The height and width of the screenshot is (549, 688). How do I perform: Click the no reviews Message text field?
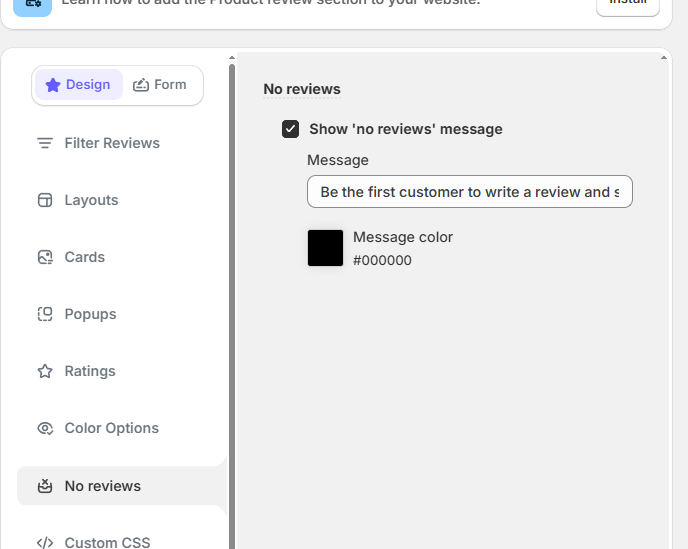click(469, 192)
